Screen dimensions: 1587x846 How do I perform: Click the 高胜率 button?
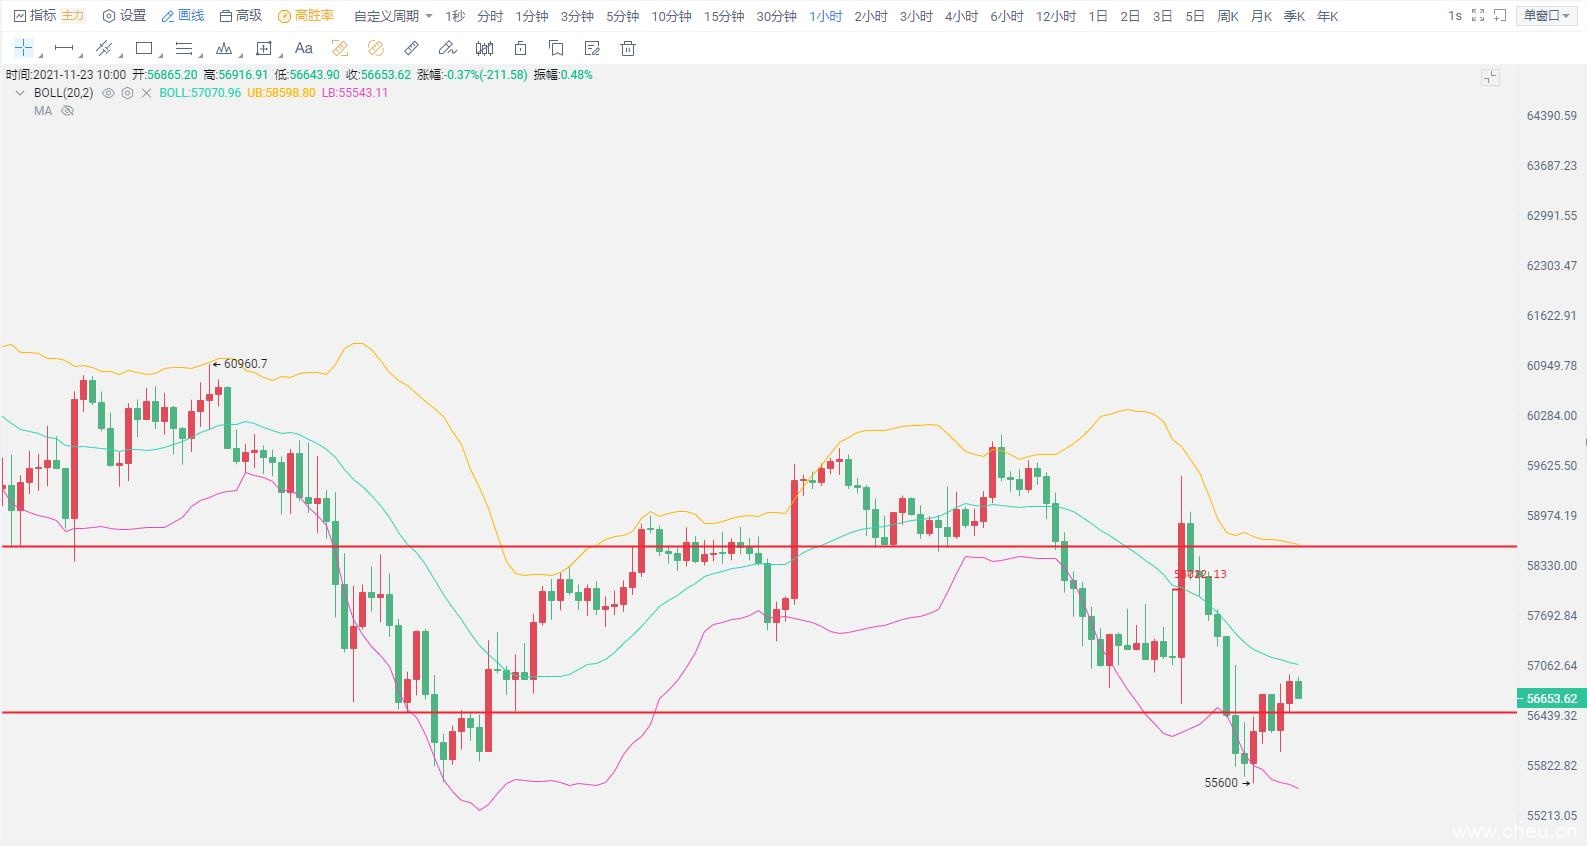tap(306, 16)
